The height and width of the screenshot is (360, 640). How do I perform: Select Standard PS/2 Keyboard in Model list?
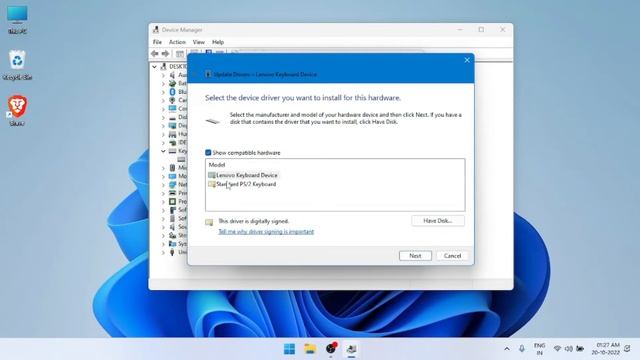[x=242, y=184]
